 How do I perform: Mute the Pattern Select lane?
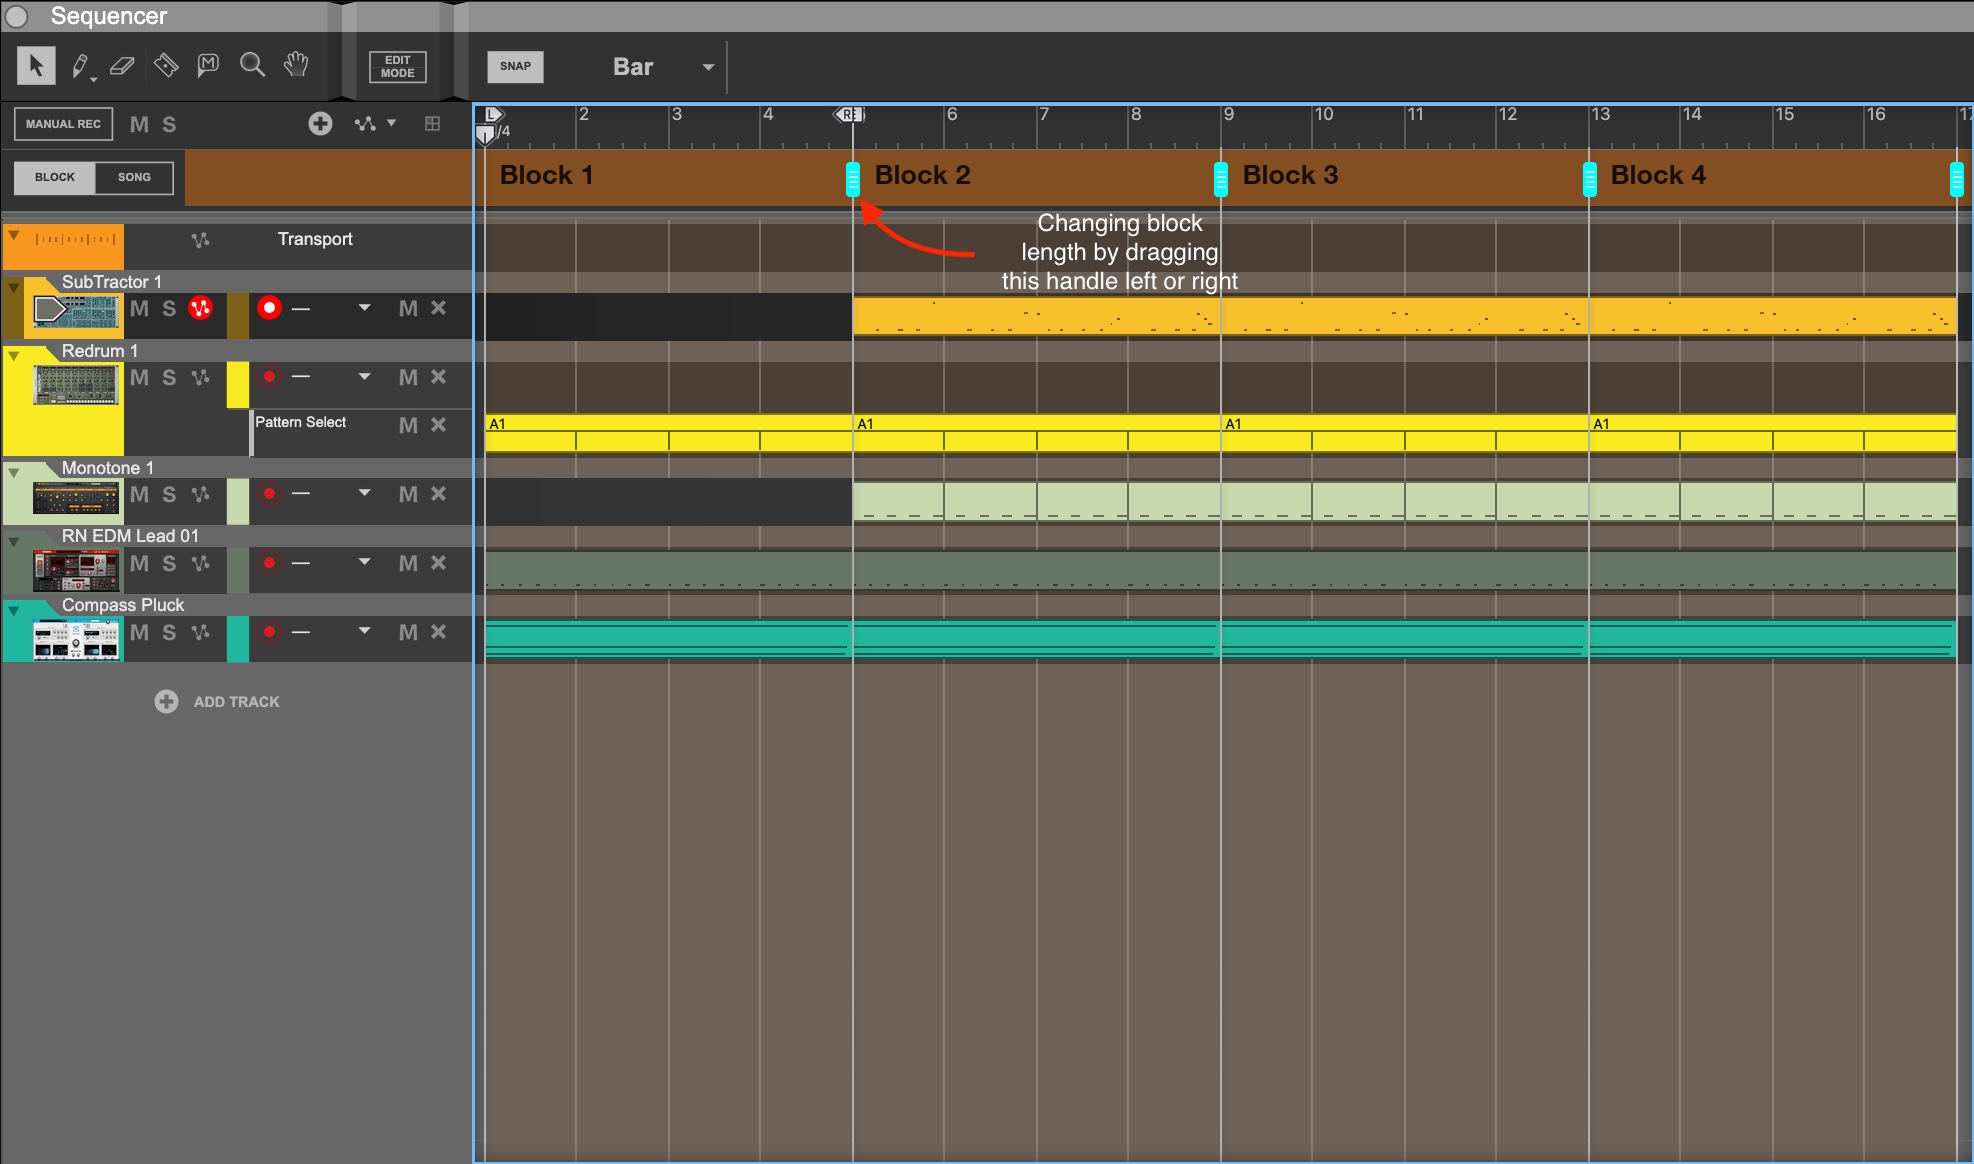coord(408,425)
